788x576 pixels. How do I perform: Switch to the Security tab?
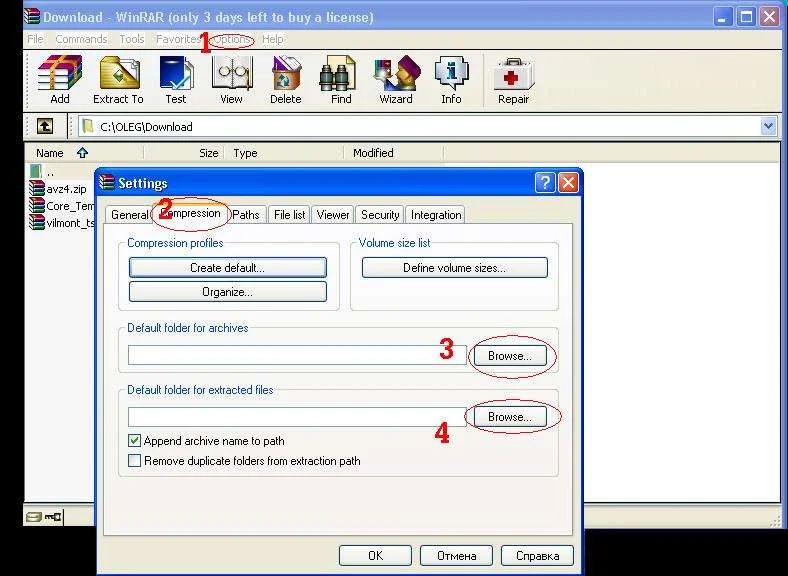[x=380, y=215]
